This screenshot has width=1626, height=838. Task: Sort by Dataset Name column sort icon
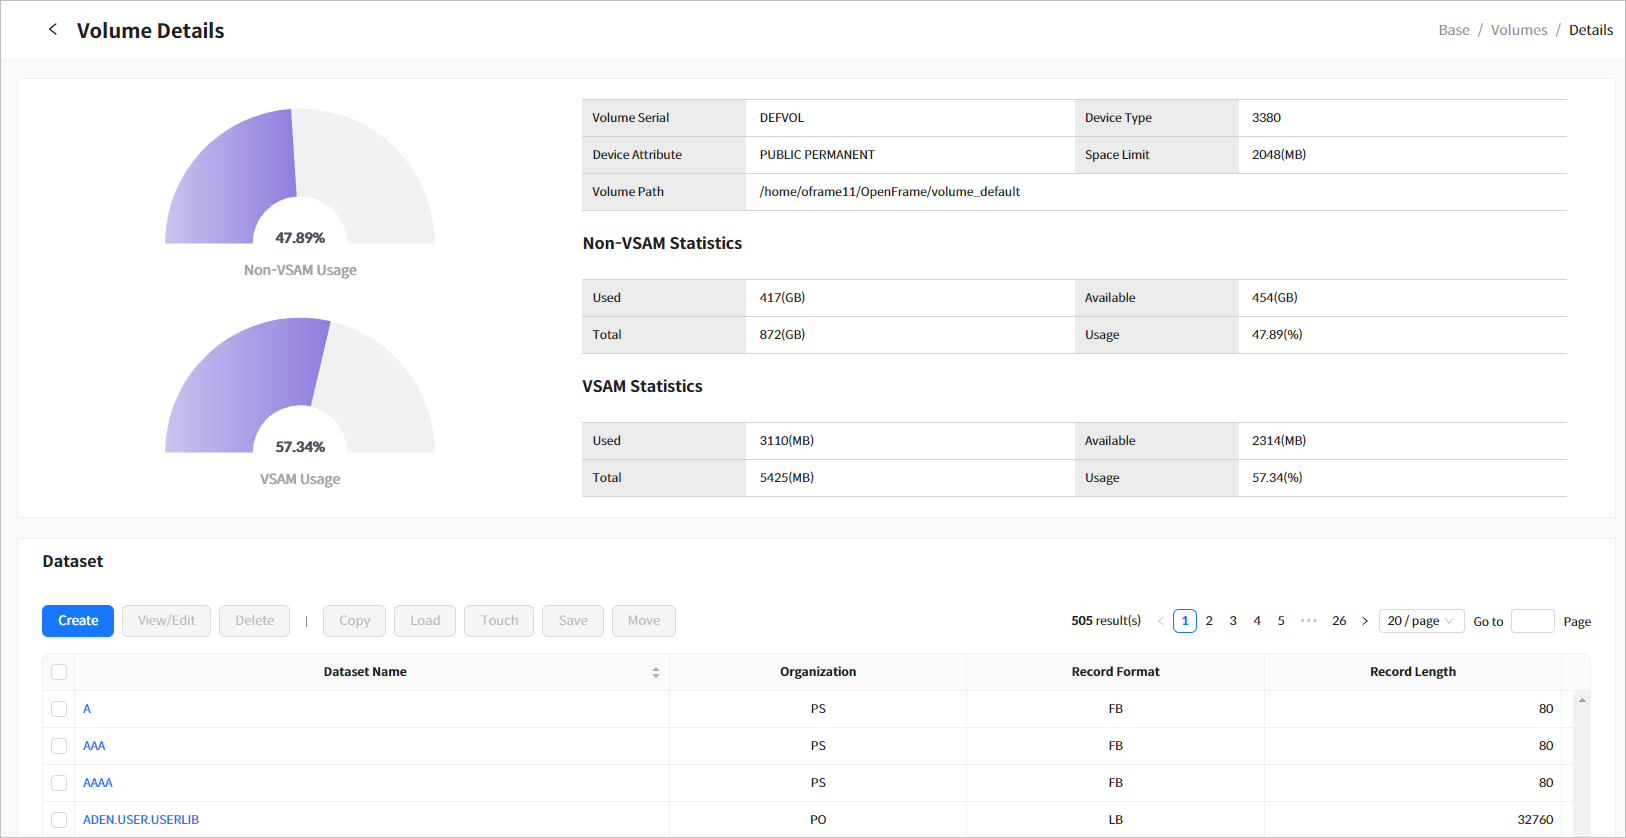click(655, 672)
